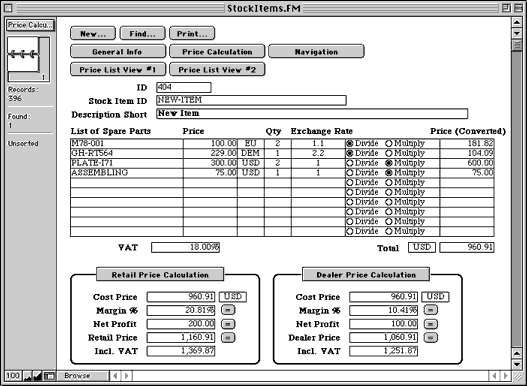Click the vertical scrollbar thumb
This screenshot has height=386, width=527.
click(517, 44)
